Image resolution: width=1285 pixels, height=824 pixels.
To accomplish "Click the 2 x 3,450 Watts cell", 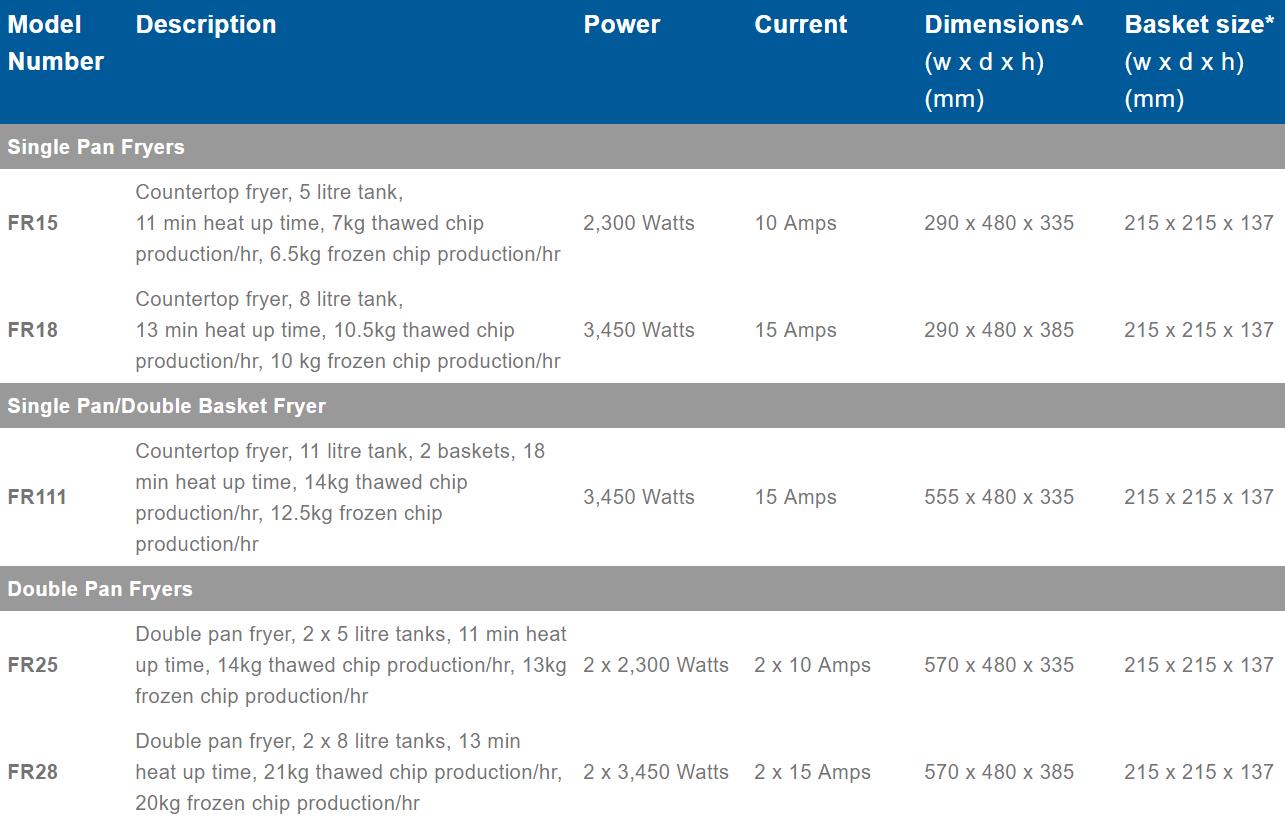I will (656, 772).
